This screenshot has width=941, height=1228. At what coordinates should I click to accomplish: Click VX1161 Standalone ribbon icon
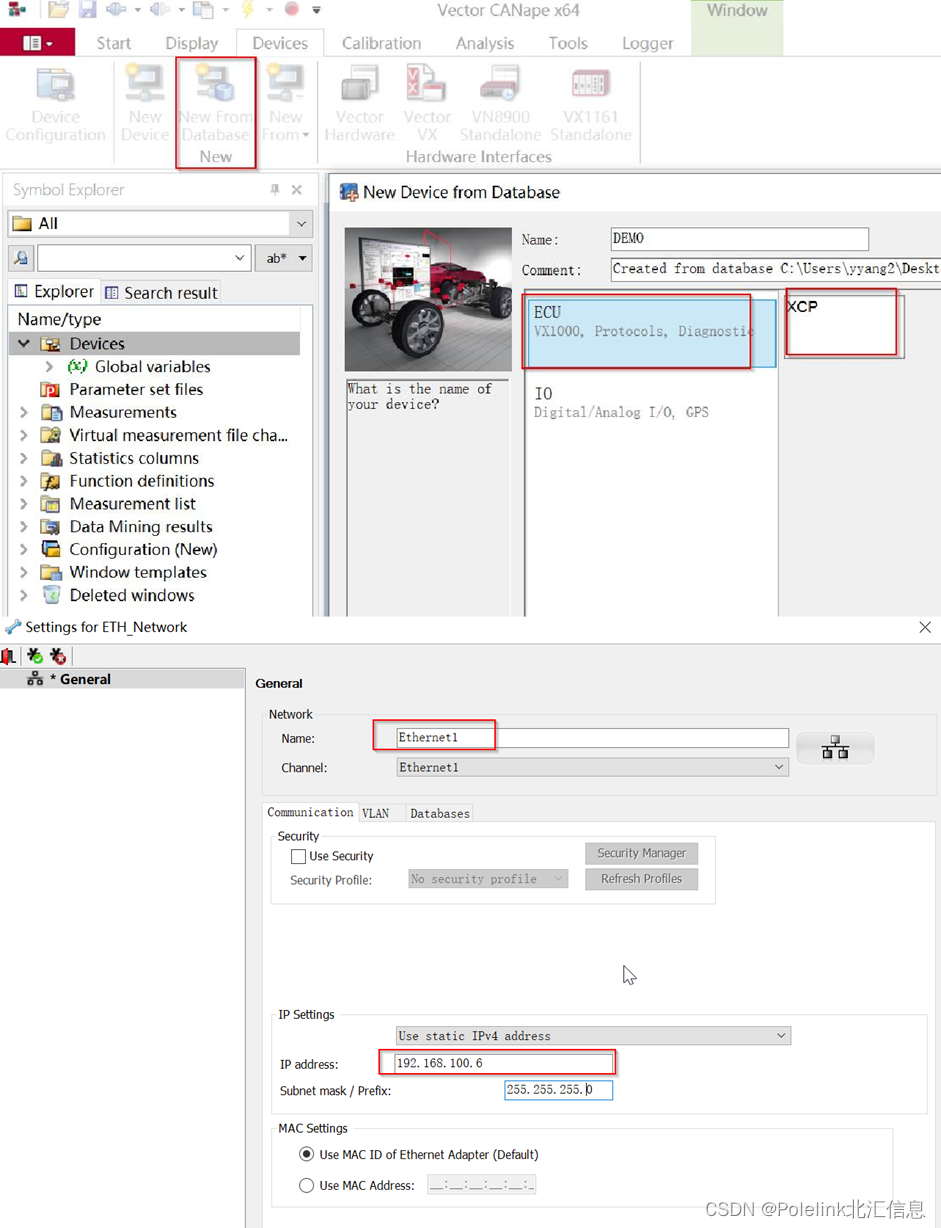(x=590, y=105)
